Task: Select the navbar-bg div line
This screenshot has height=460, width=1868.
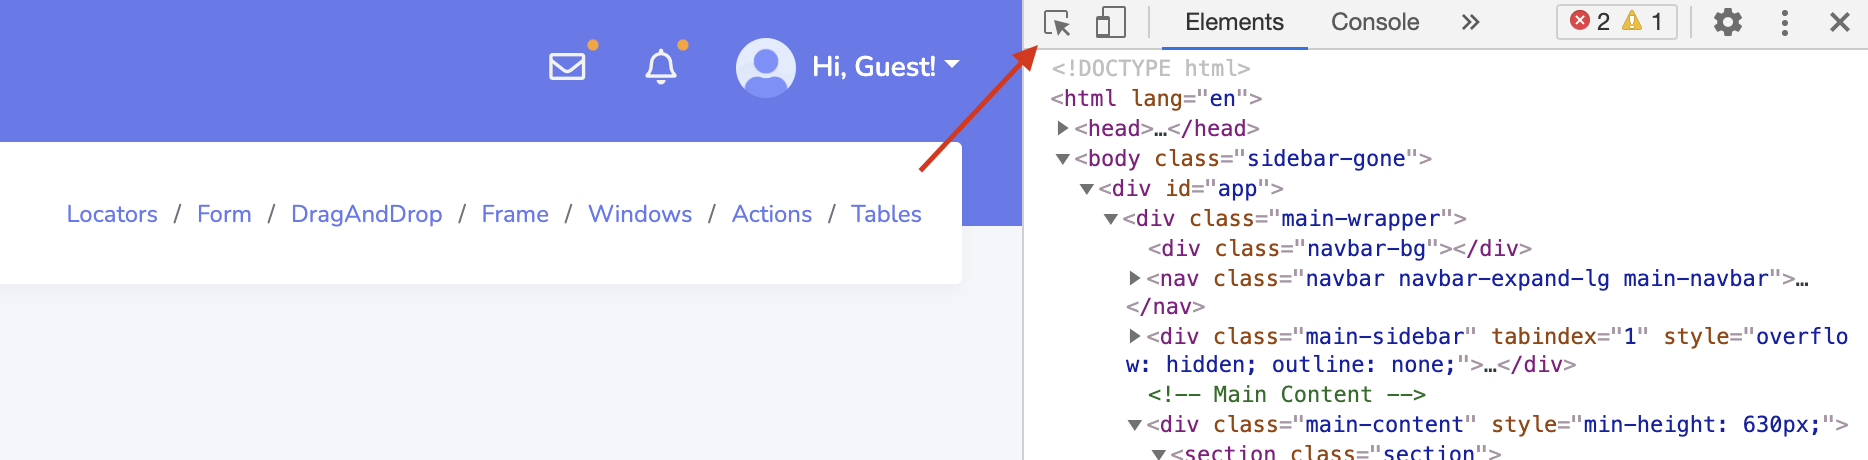Action: (x=1340, y=248)
